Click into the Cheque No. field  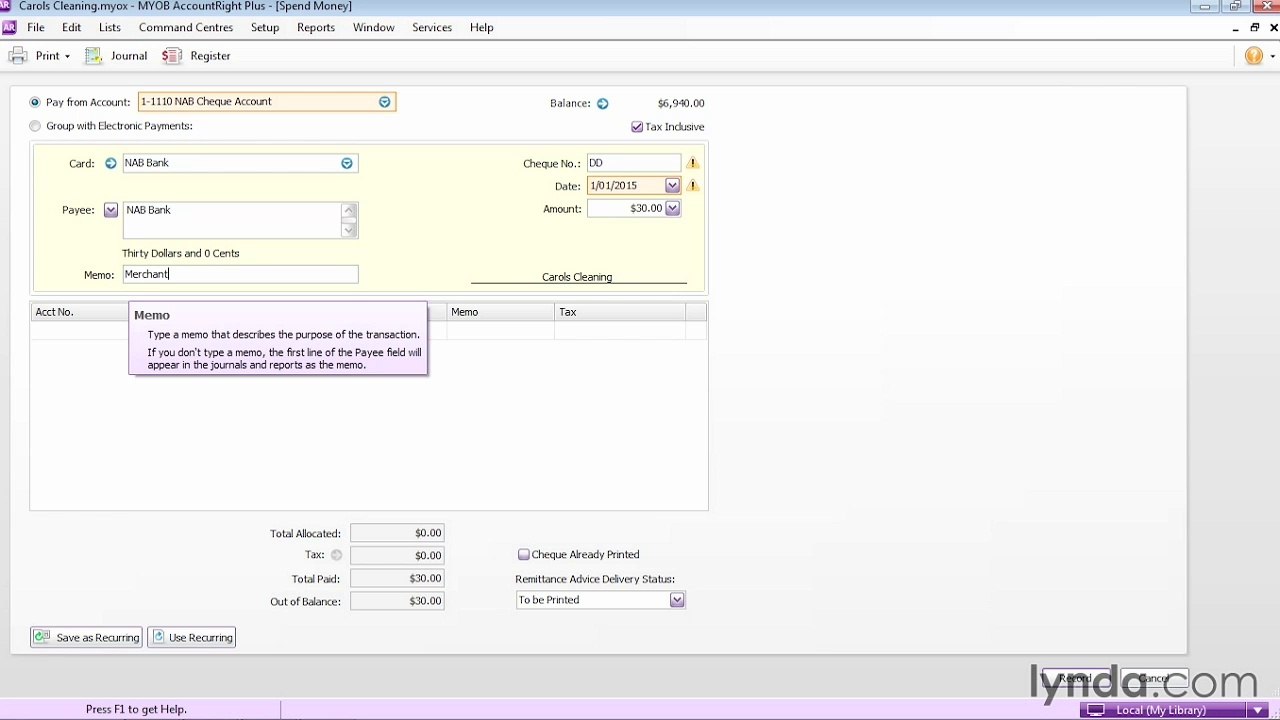click(x=634, y=163)
